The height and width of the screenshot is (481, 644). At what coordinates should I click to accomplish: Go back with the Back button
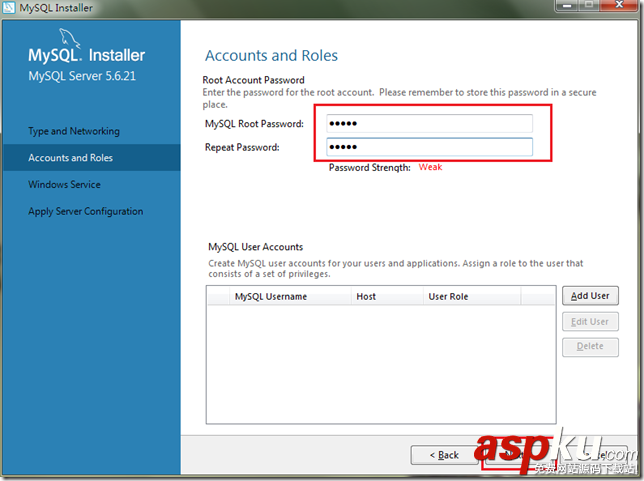pos(444,455)
